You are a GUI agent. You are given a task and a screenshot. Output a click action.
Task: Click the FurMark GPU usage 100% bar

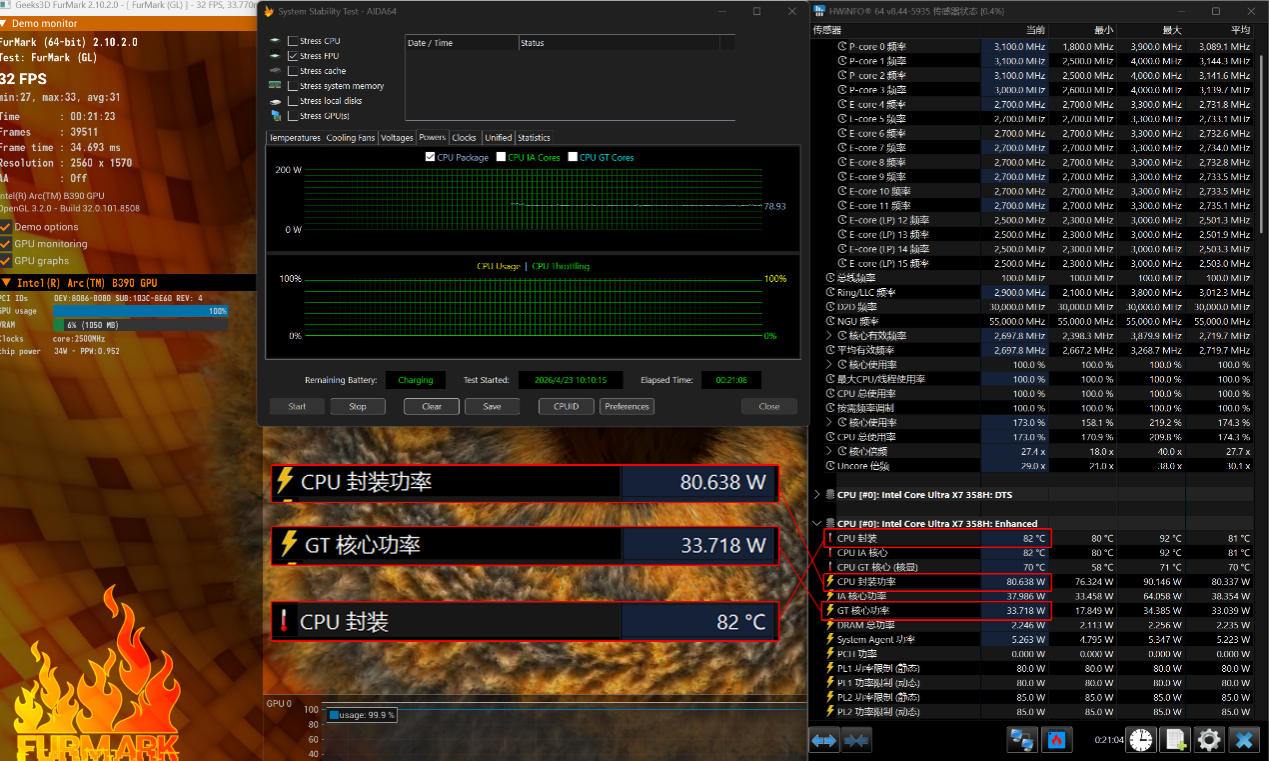pos(141,311)
